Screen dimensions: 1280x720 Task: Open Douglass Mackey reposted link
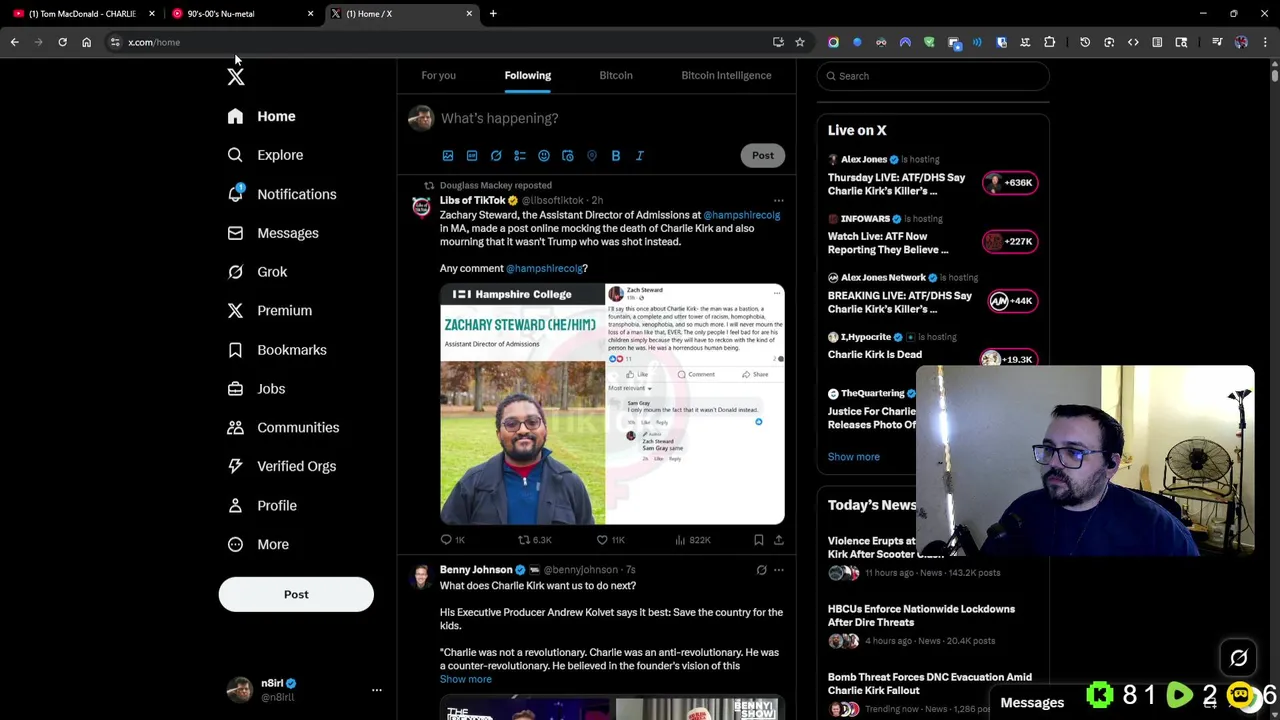[x=495, y=185]
